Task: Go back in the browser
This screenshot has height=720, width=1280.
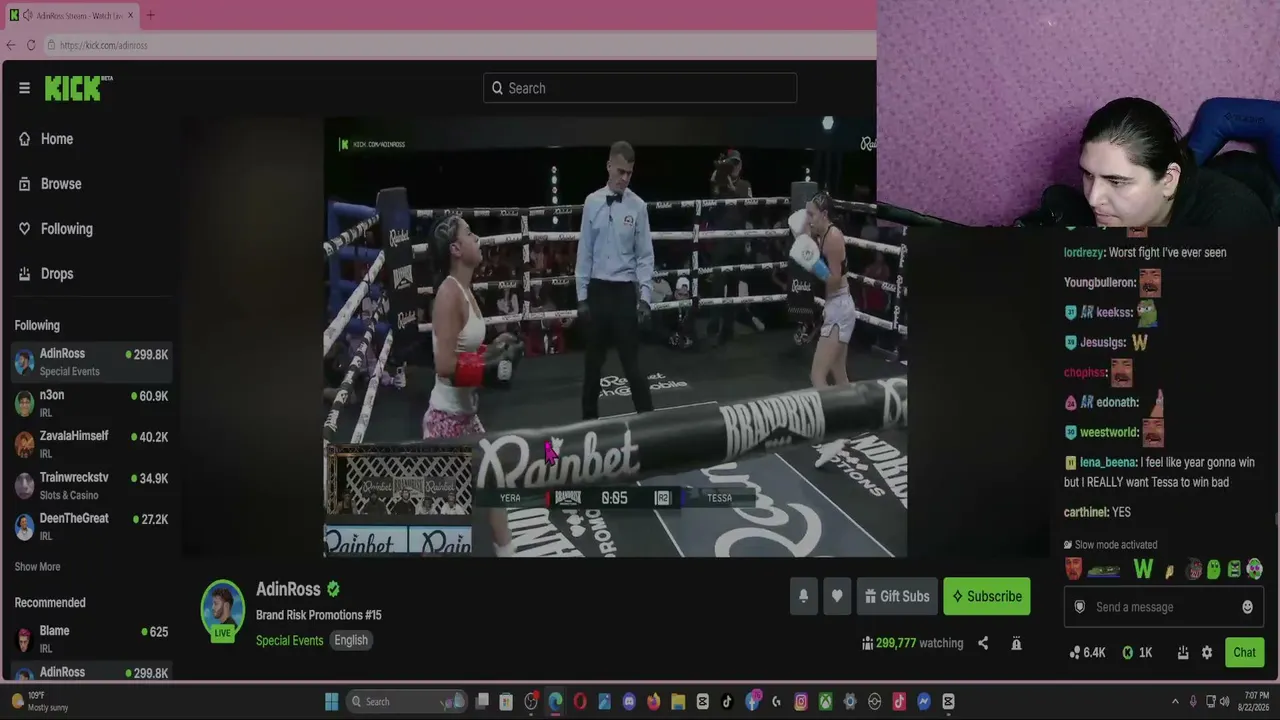Action: pos(11,45)
